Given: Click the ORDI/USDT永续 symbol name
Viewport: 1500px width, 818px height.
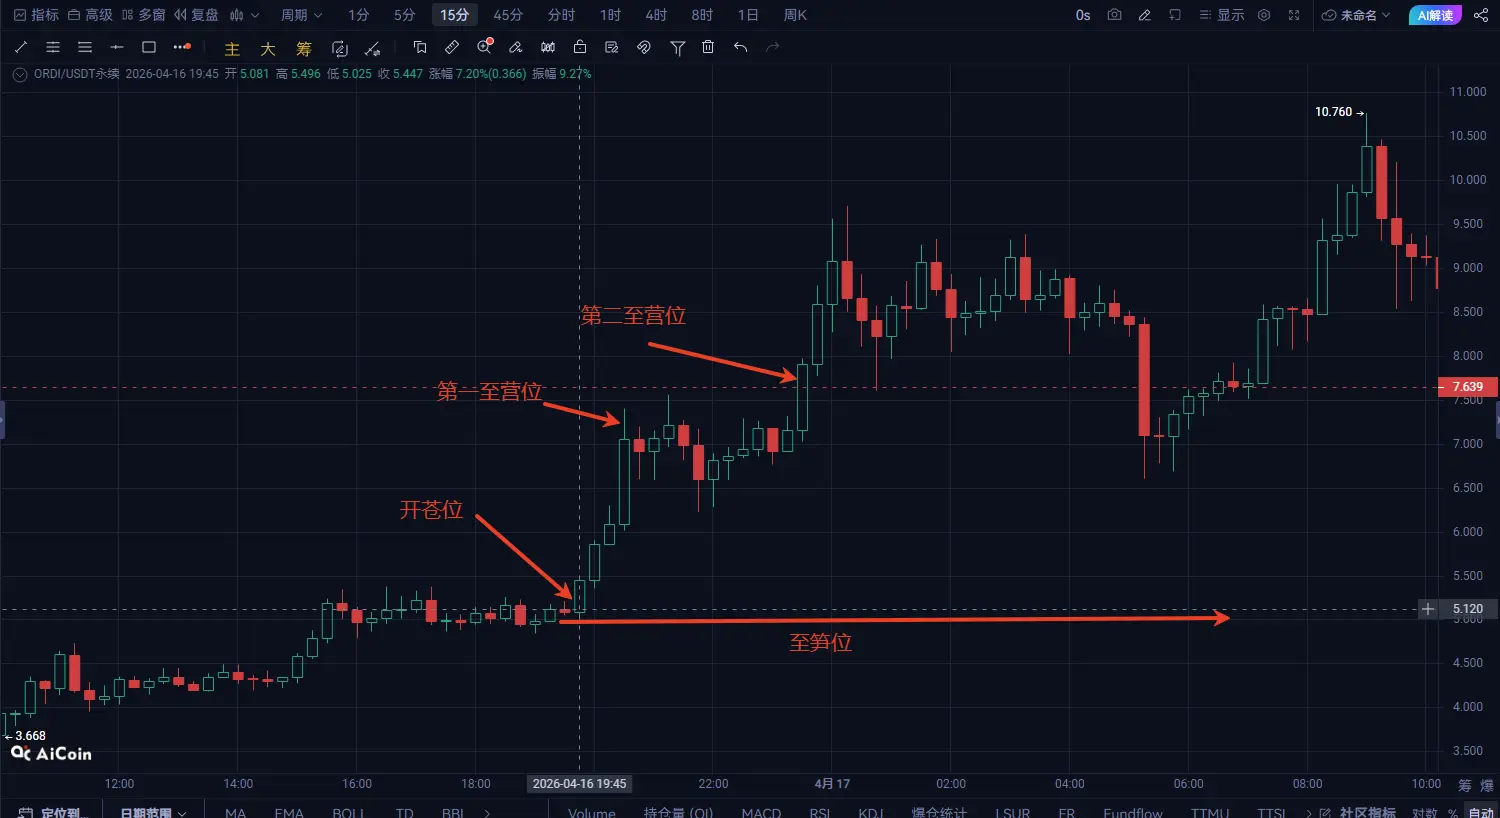Looking at the screenshot, I should tap(77, 74).
